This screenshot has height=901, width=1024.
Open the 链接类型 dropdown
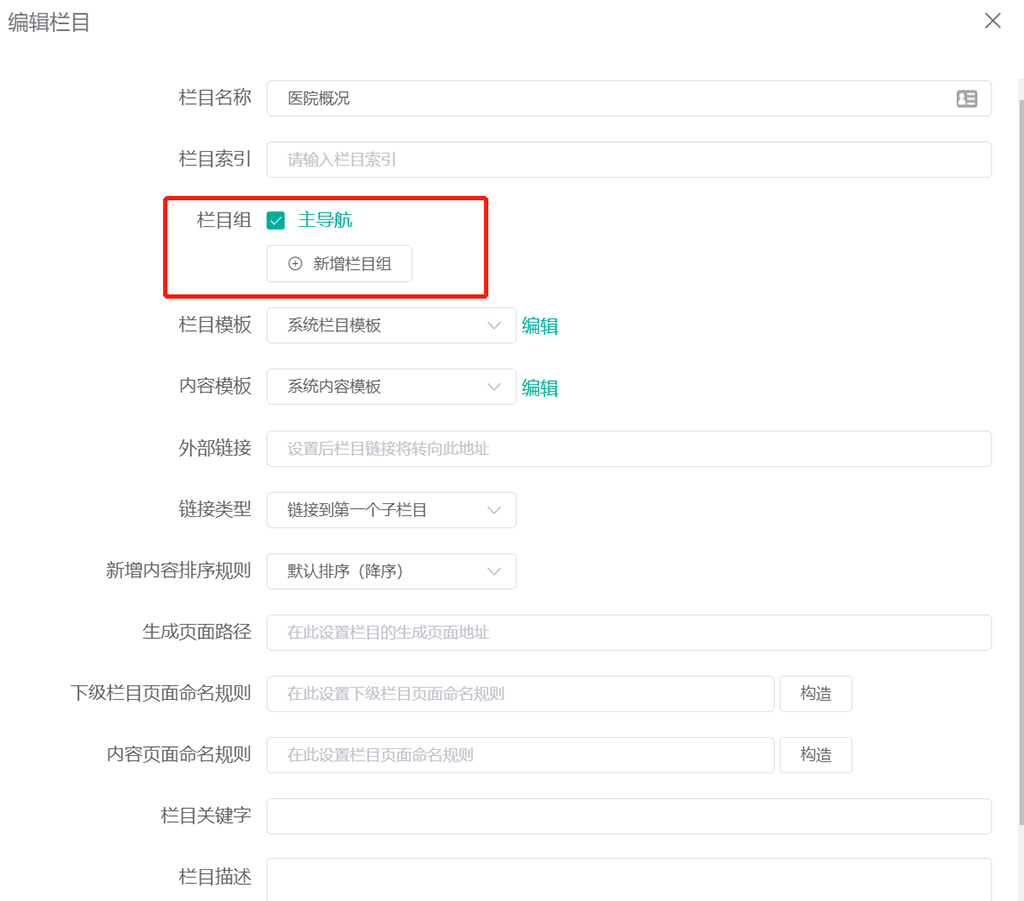click(x=391, y=510)
